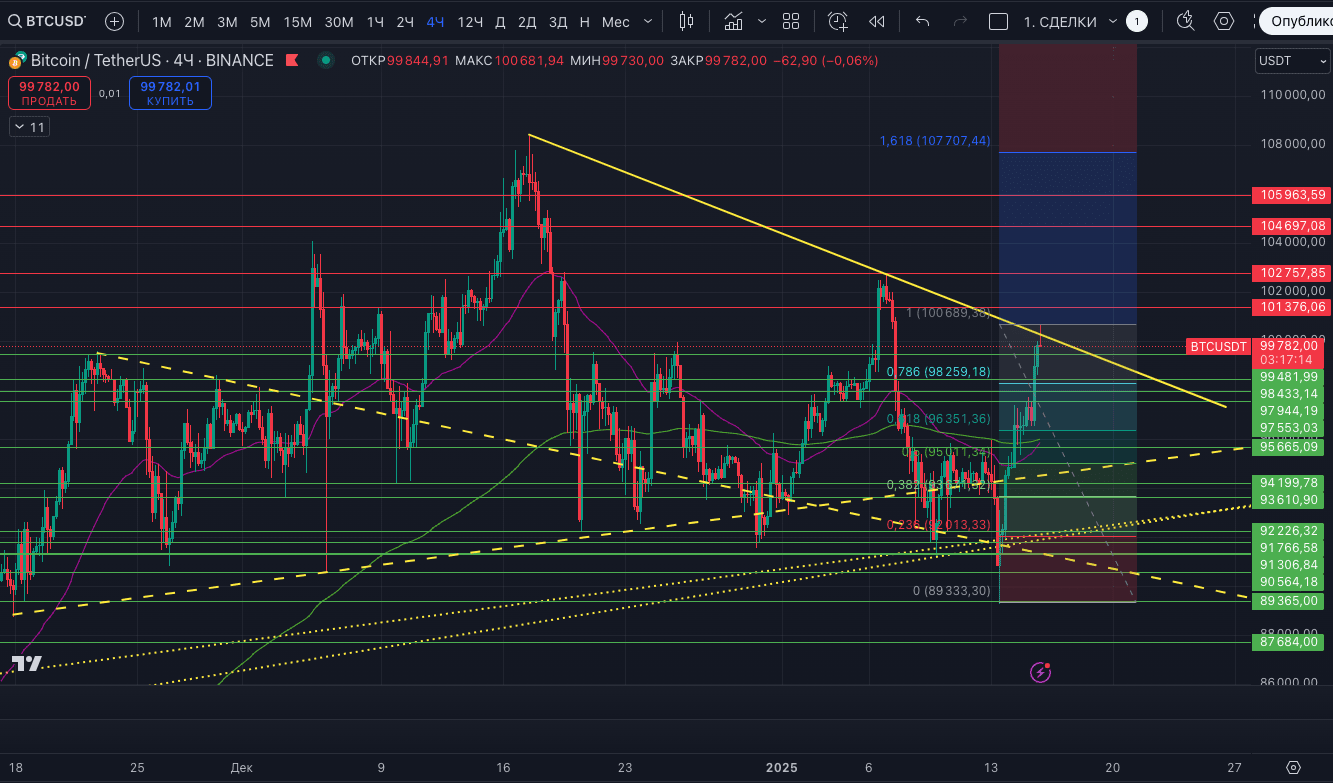
Task: Start bar replay with rewind icon
Action: point(877,21)
